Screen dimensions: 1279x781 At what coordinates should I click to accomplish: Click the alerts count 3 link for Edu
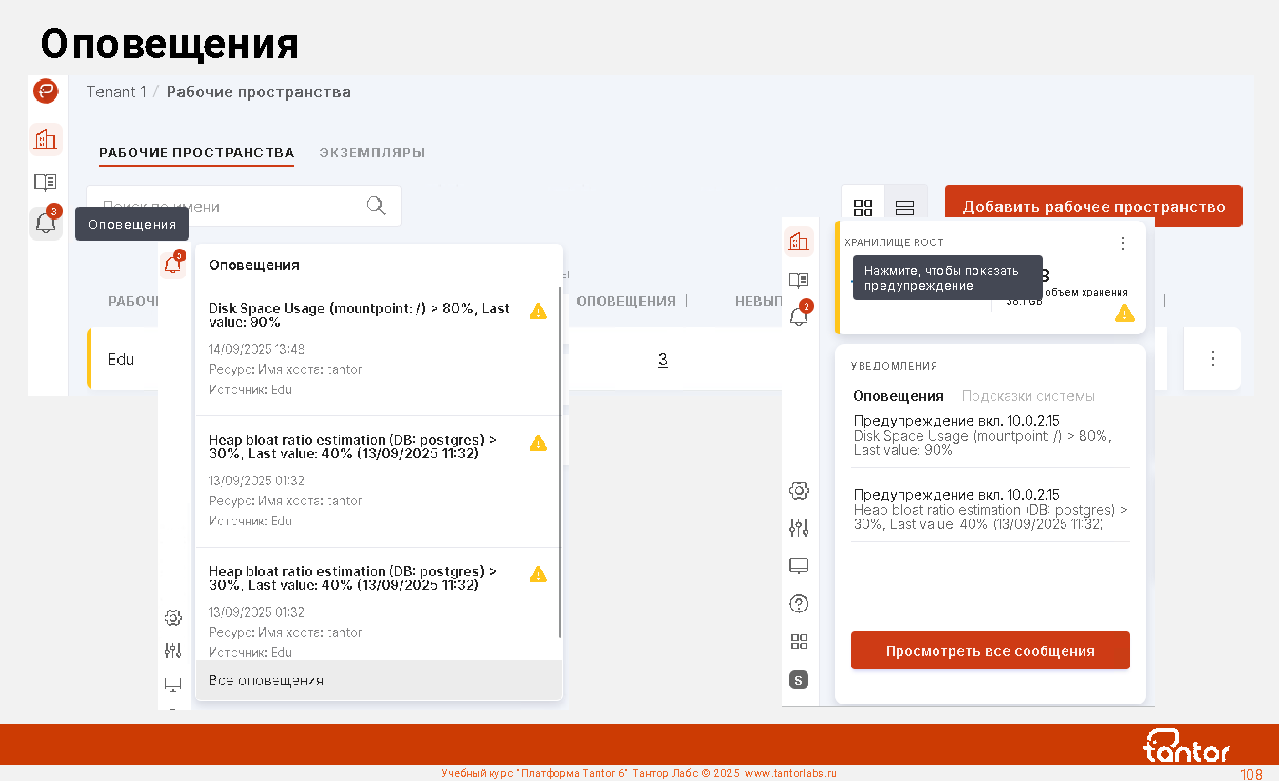[x=662, y=359]
